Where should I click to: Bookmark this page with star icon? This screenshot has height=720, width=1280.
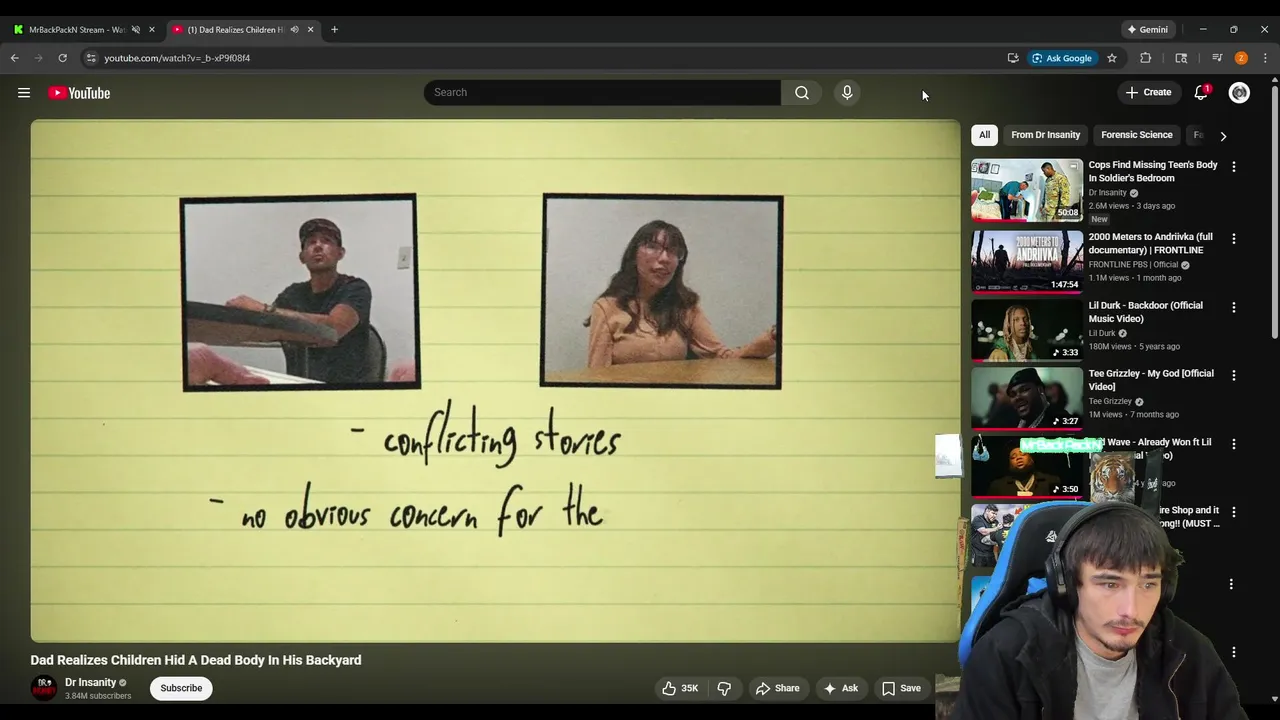tap(1111, 58)
